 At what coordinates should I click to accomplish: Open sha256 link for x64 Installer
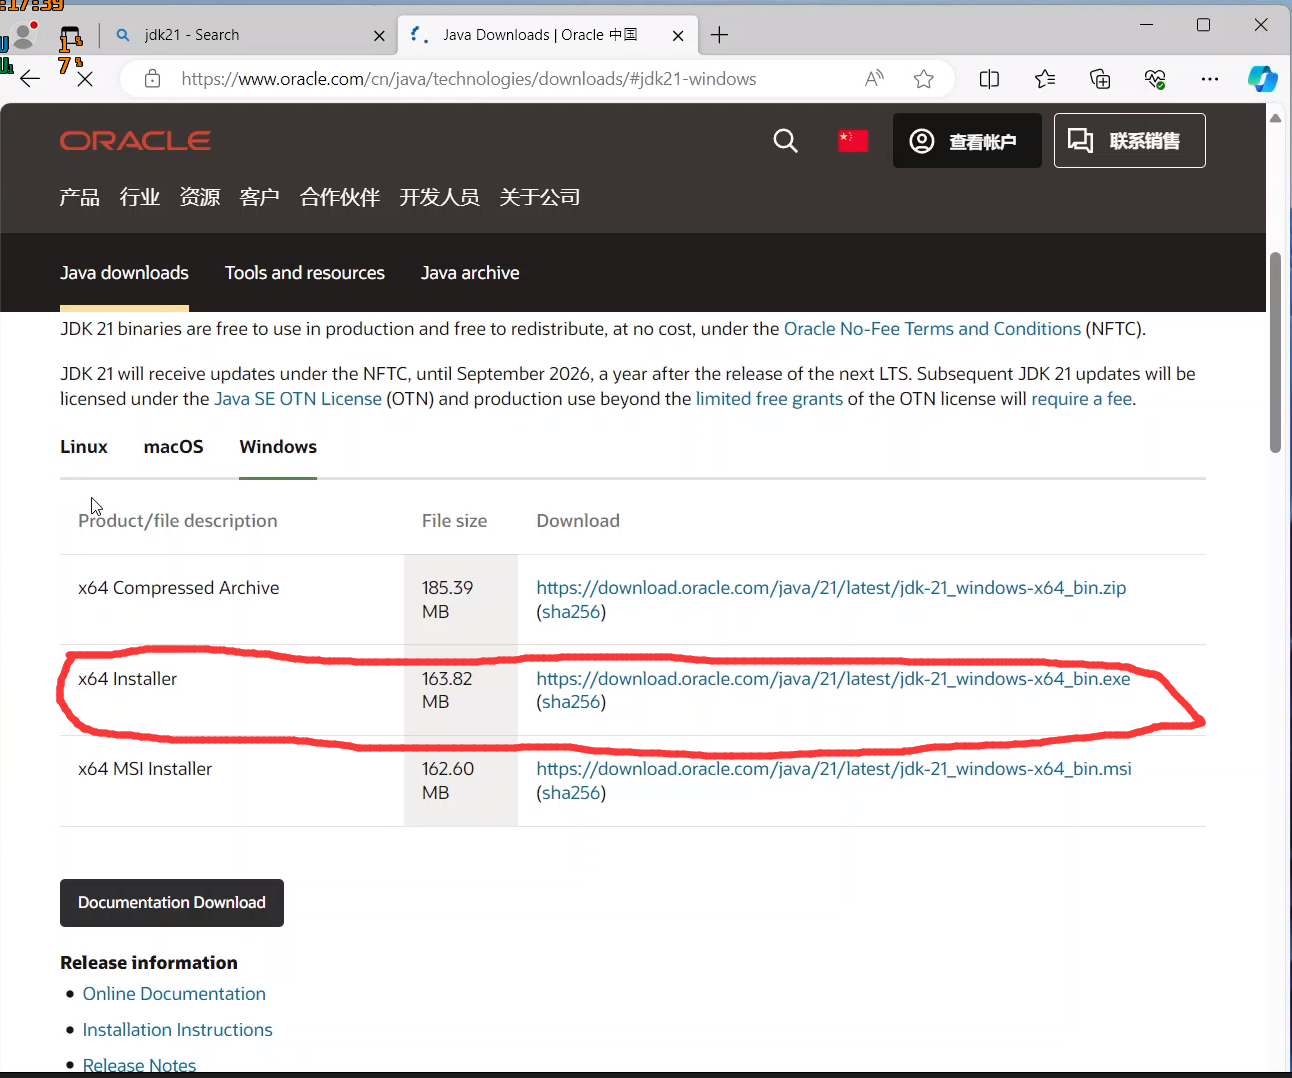(571, 702)
